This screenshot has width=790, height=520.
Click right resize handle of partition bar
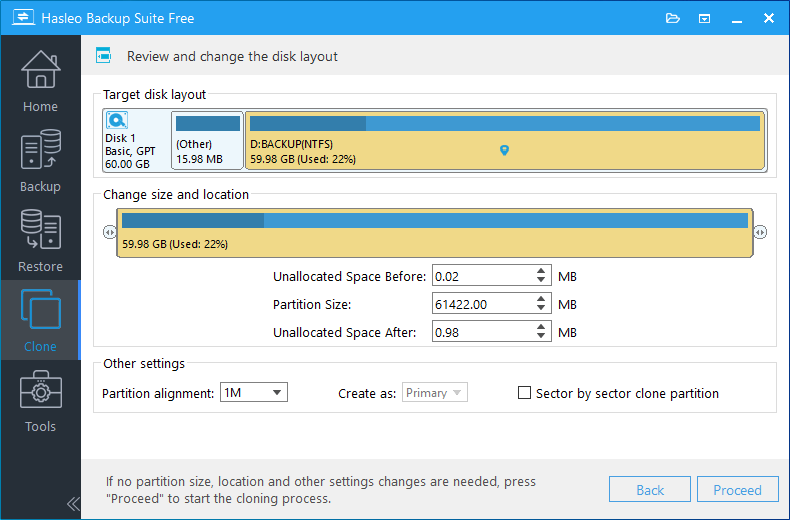pos(760,232)
